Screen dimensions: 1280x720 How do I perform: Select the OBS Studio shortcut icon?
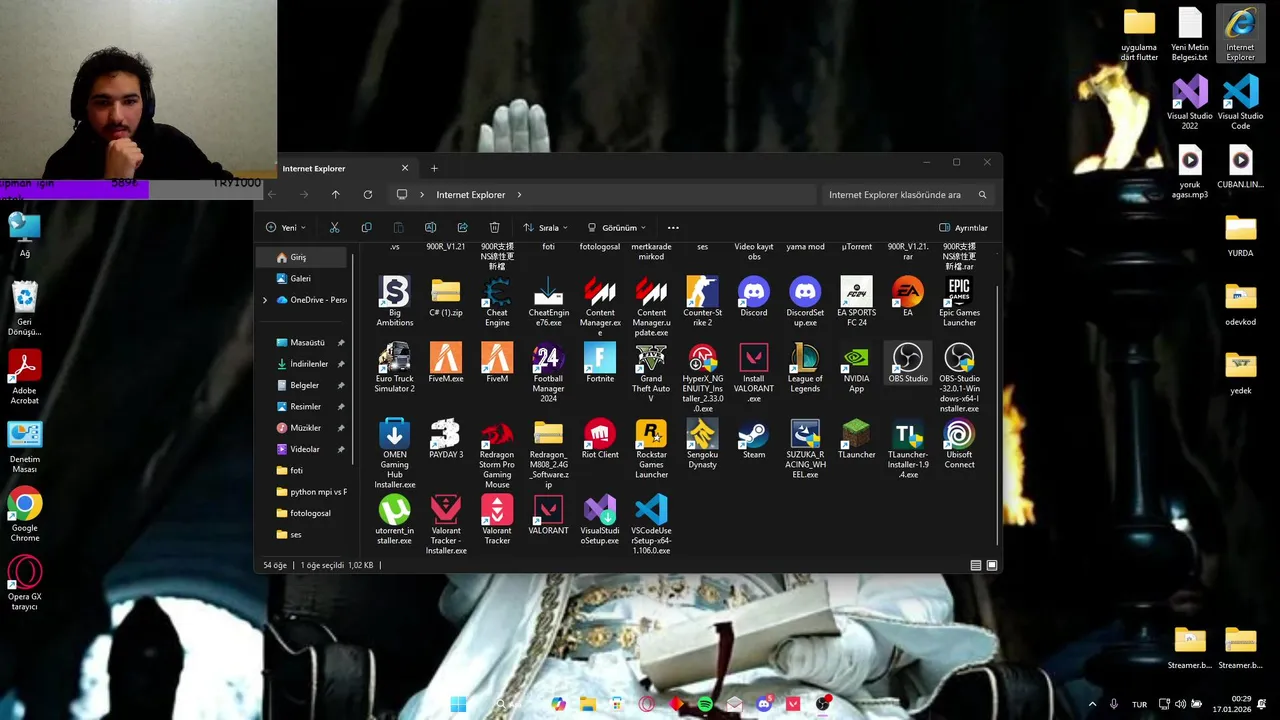pos(907,358)
